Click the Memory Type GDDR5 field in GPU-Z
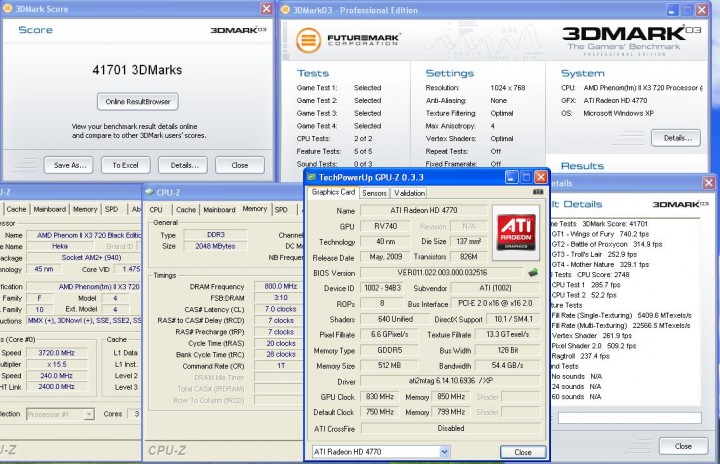Screen dimensions: 720x464 pos(389,350)
